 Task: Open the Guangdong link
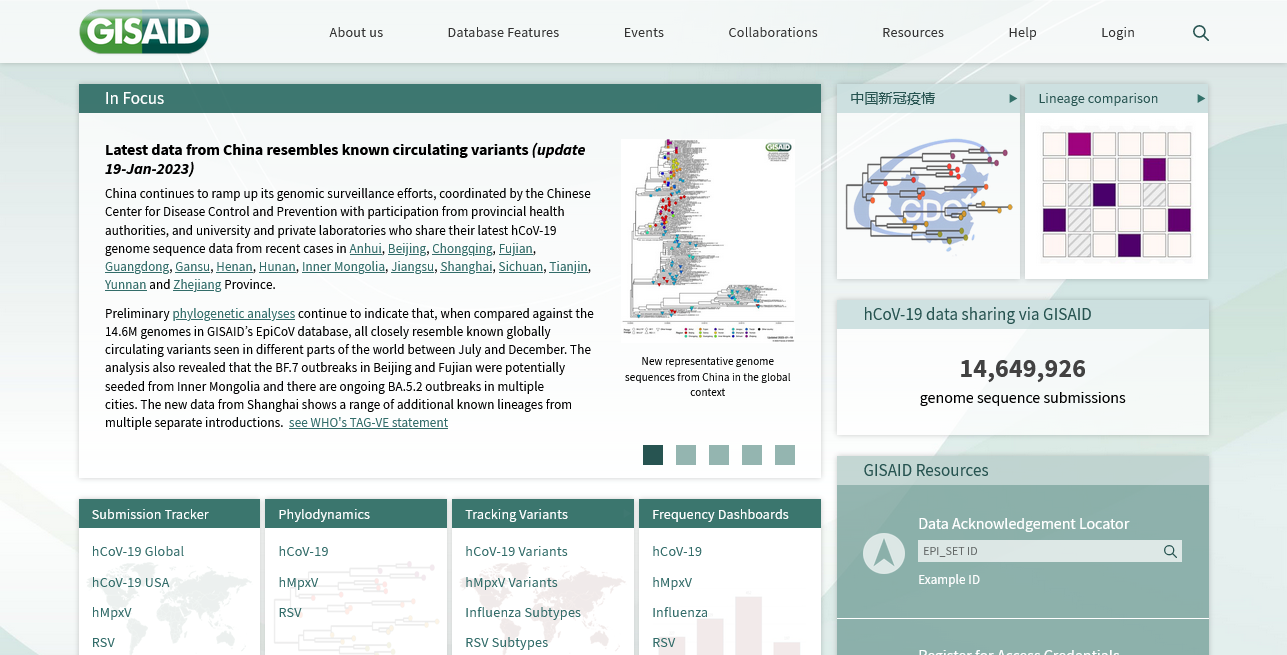click(x=137, y=266)
